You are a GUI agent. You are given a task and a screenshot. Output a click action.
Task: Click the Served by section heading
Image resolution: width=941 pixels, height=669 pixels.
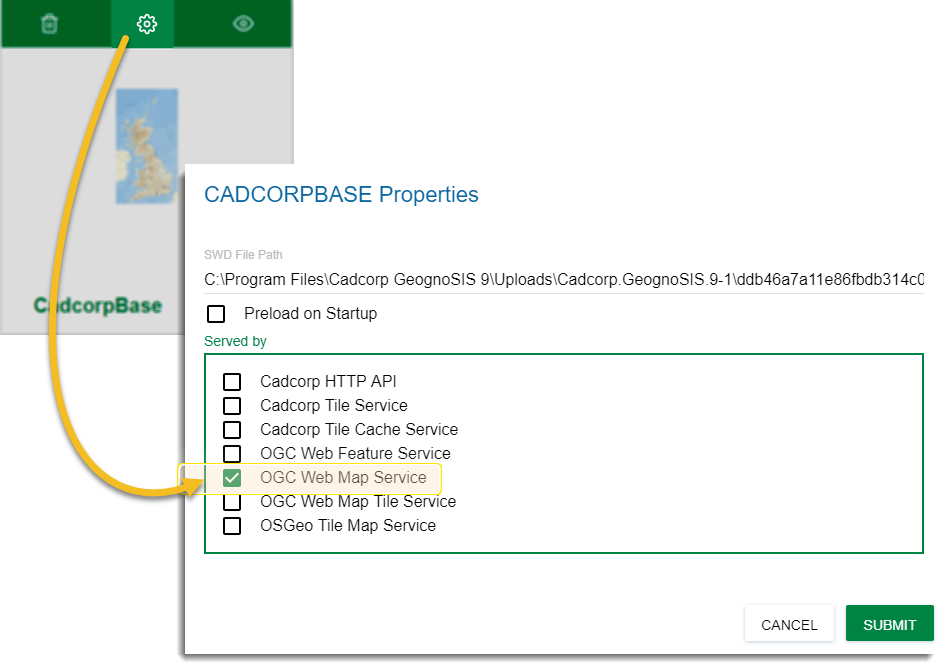pyautogui.click(x=234, y=340)
